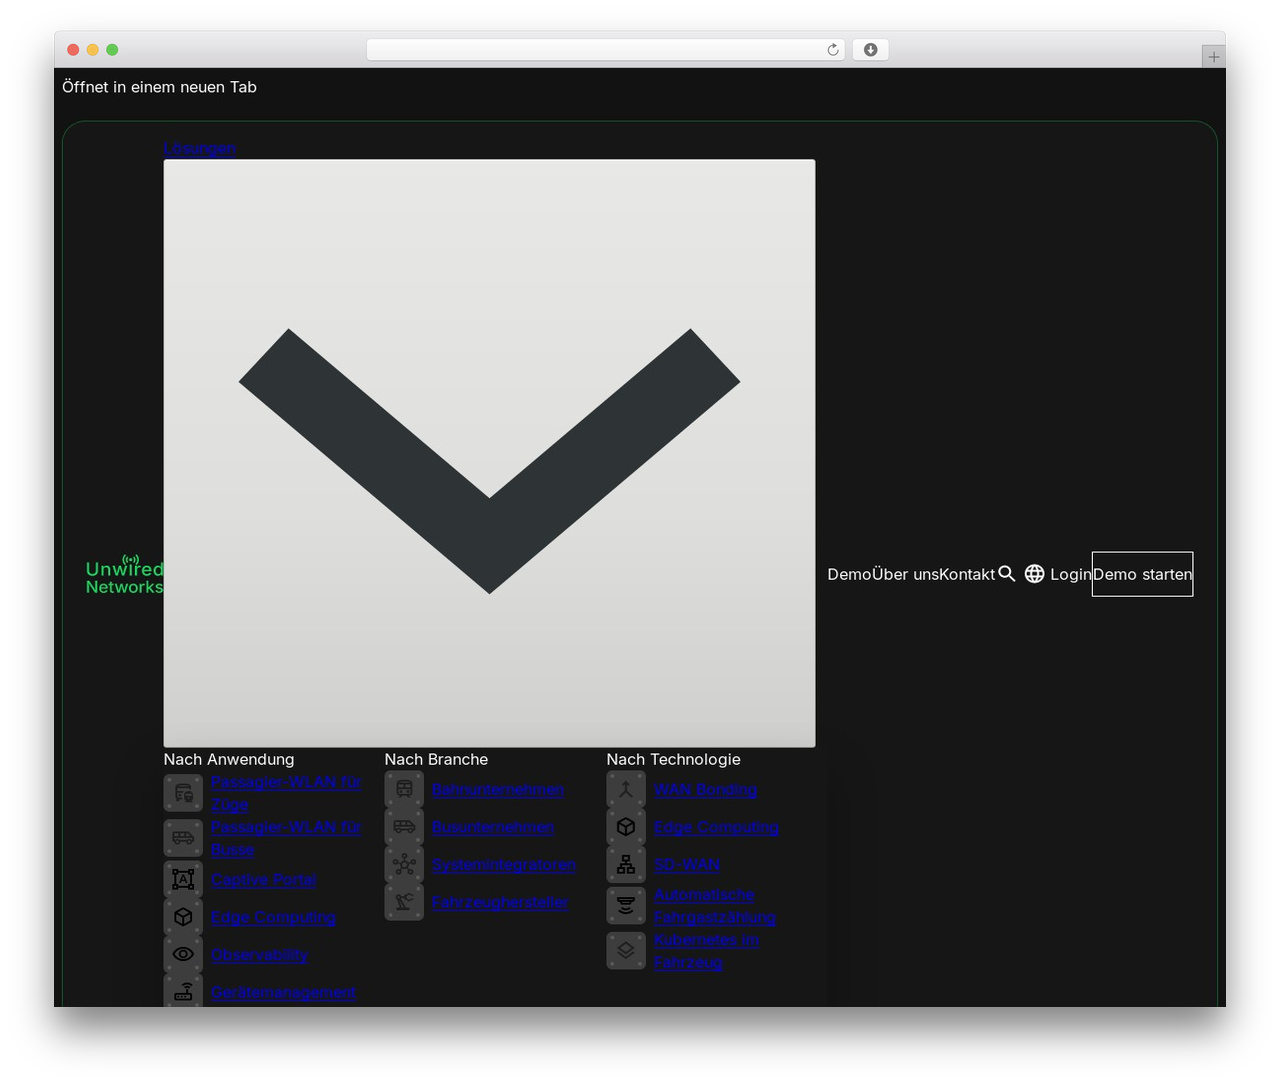This screenshot has width=1280, height=1084.
Task: Click the train icon beside Bahnunternehmen
Action: (404, 790)
